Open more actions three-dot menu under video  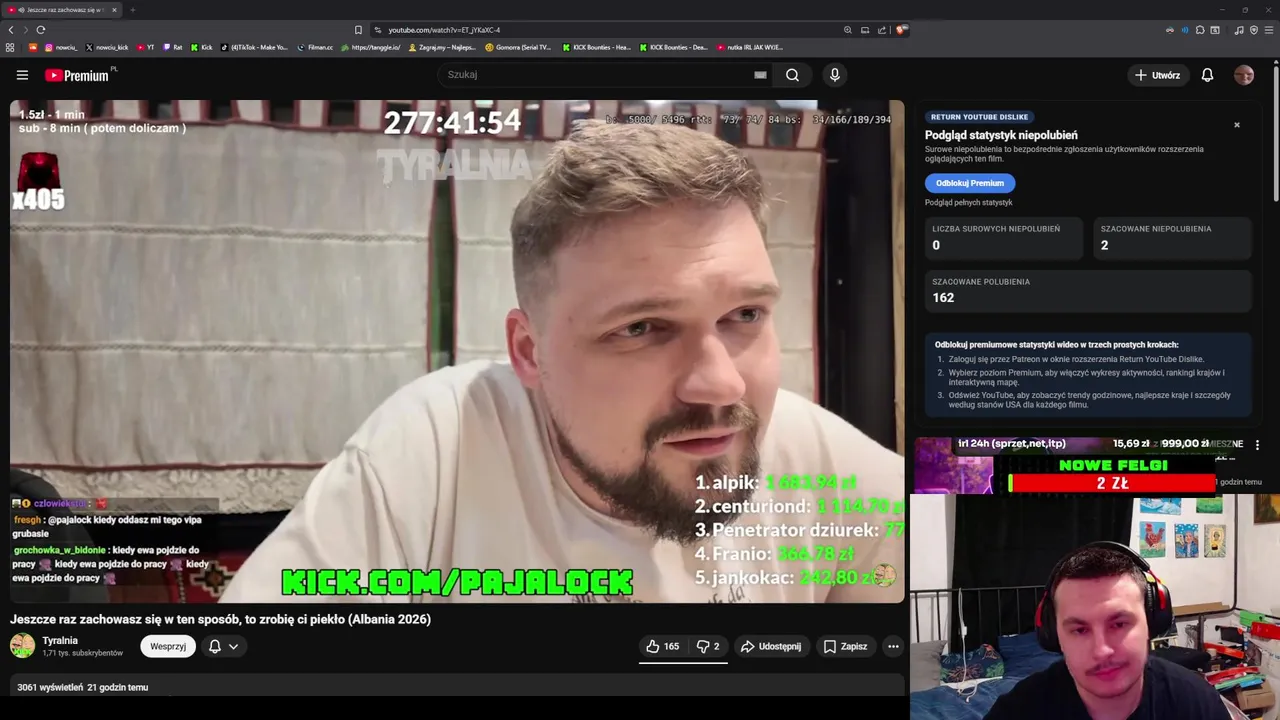click(x=893, y=647)
